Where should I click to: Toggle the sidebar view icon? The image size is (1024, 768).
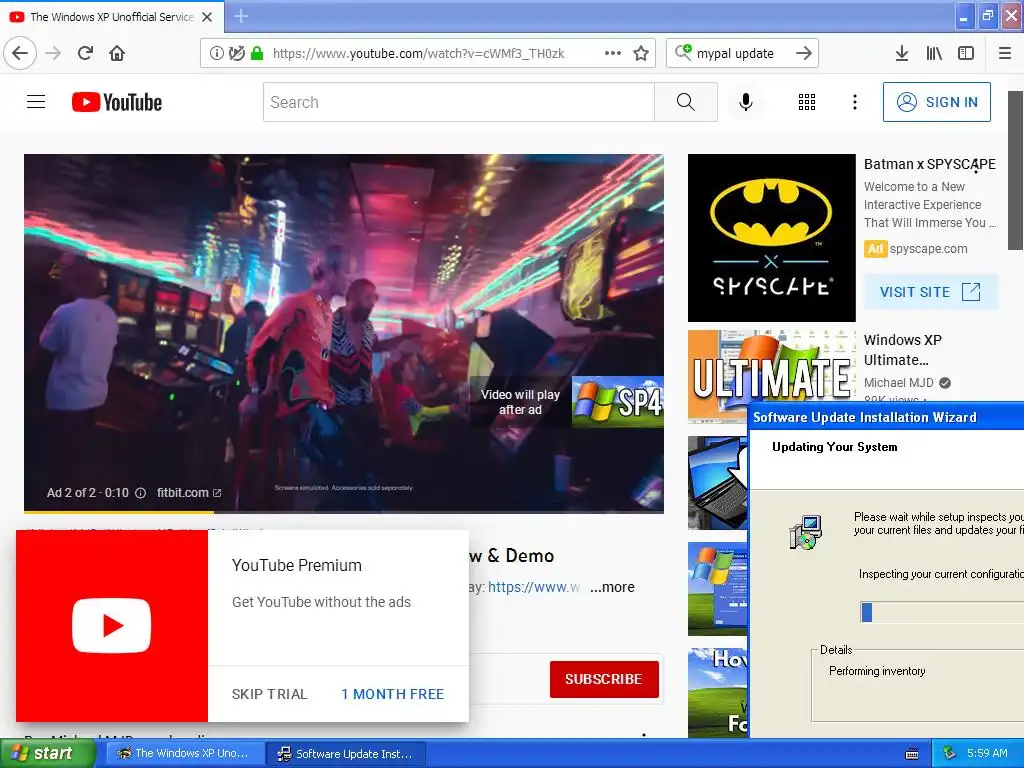[966, 53]
